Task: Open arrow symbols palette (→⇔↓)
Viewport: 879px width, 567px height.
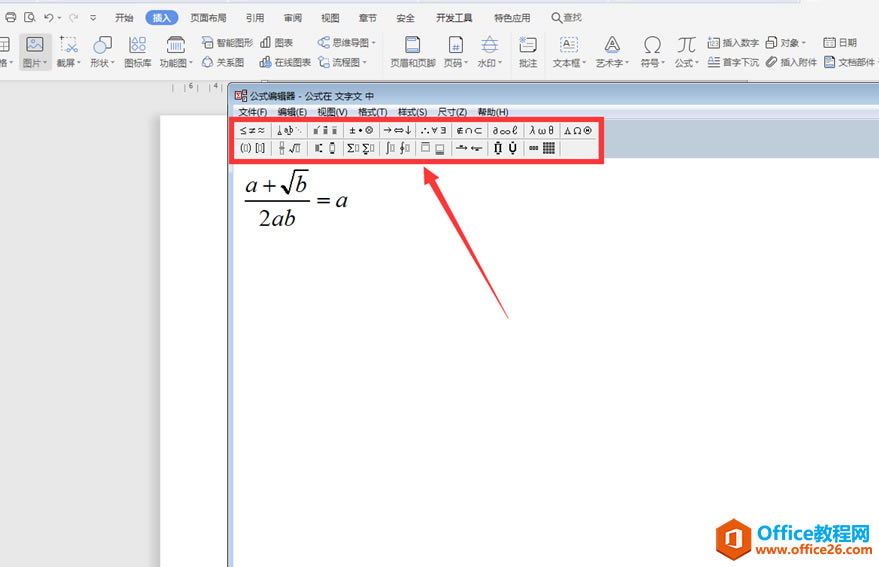Action: (x=397, y=131)
